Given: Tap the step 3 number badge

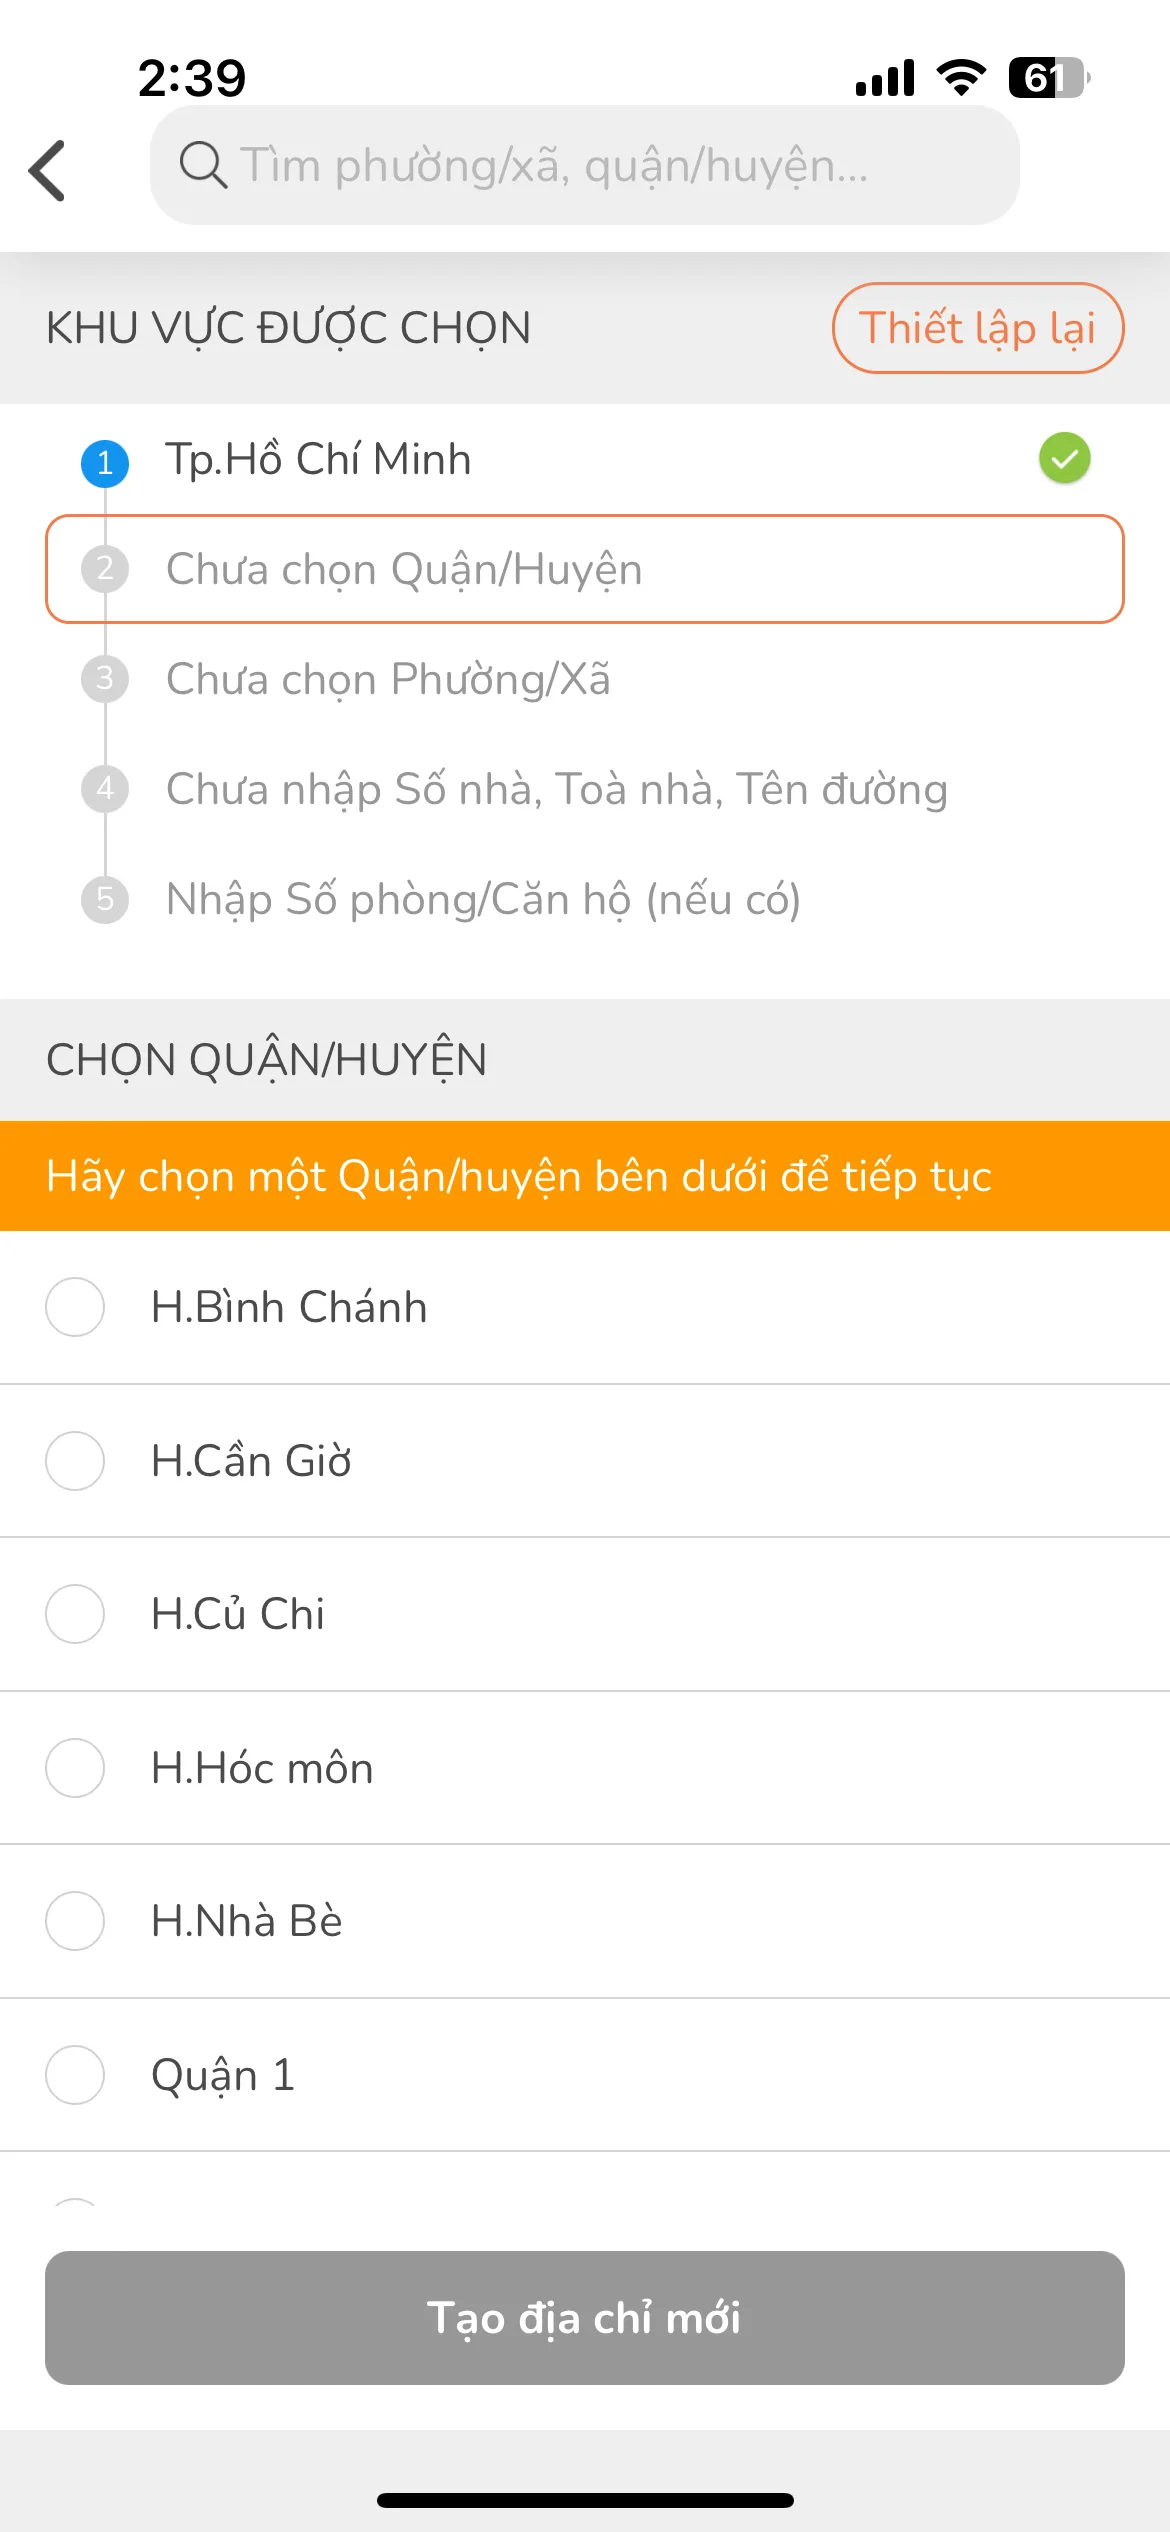Looking at the screenshot, I should click(105, 679).
